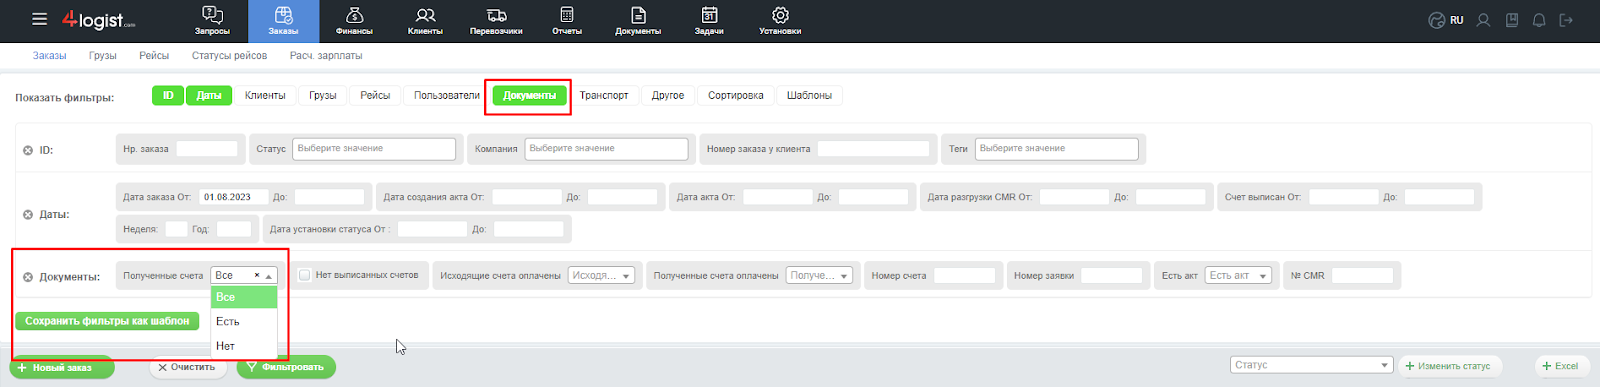
Task: Click Сохранить фильтры как шаблон
Action: click(107, 321)
